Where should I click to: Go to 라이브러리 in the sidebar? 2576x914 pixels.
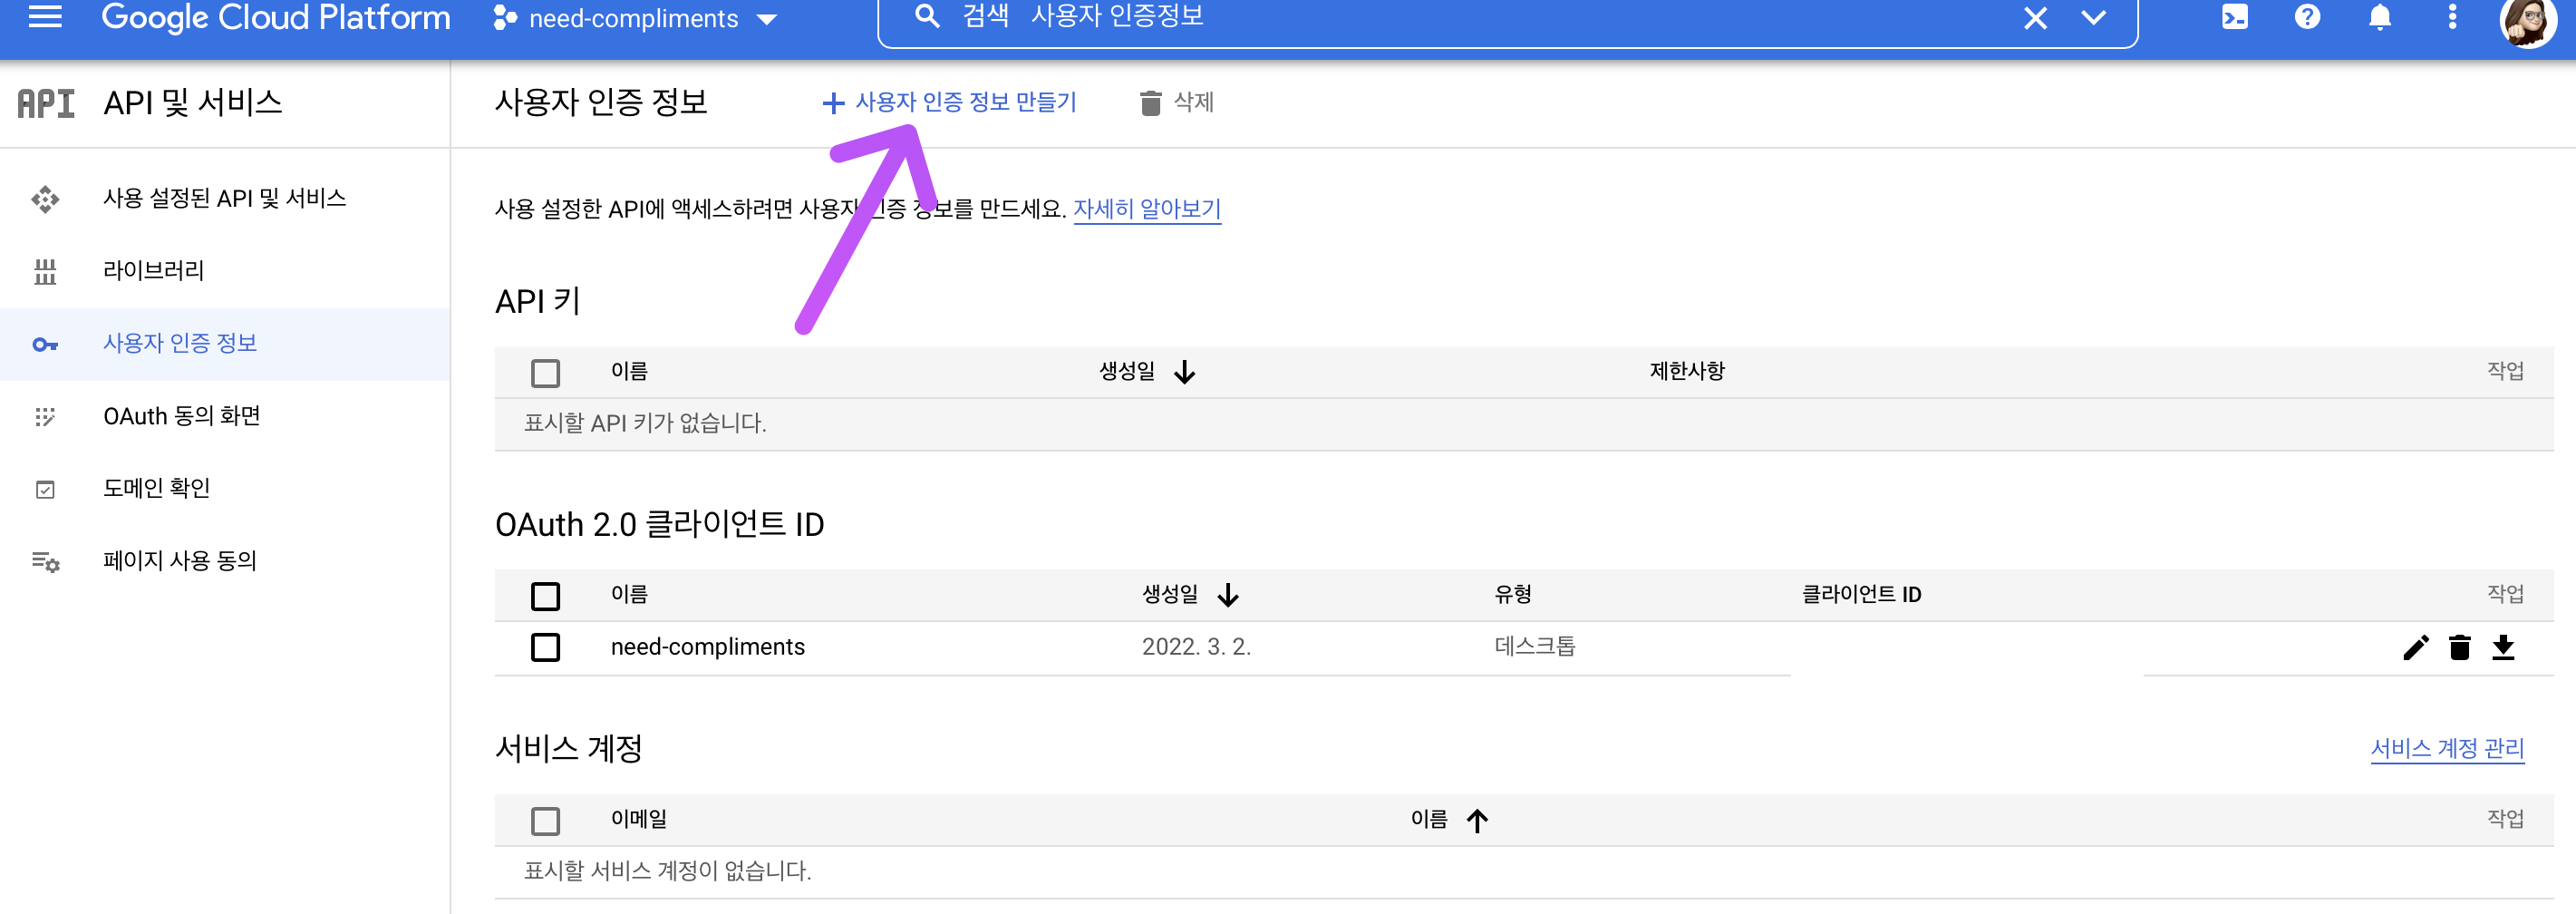[x=155, y=270]
